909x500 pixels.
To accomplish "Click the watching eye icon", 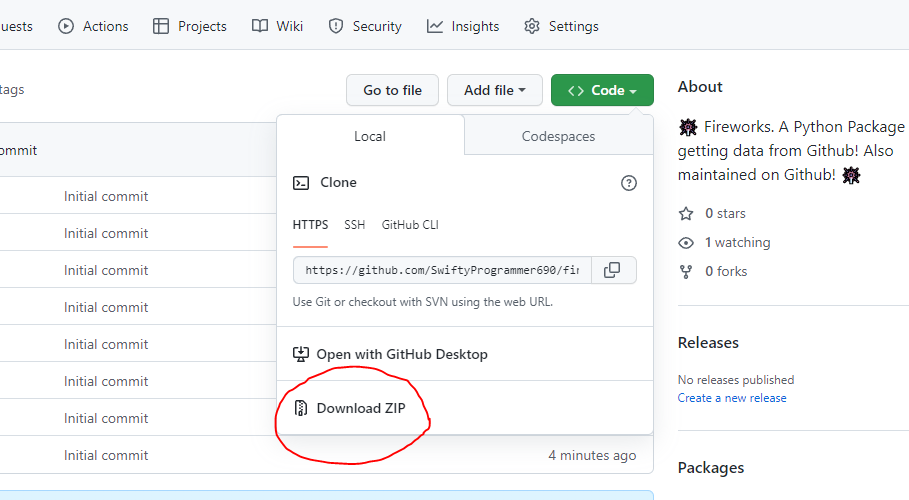I will pyautogui.click(x=686, y=243).
